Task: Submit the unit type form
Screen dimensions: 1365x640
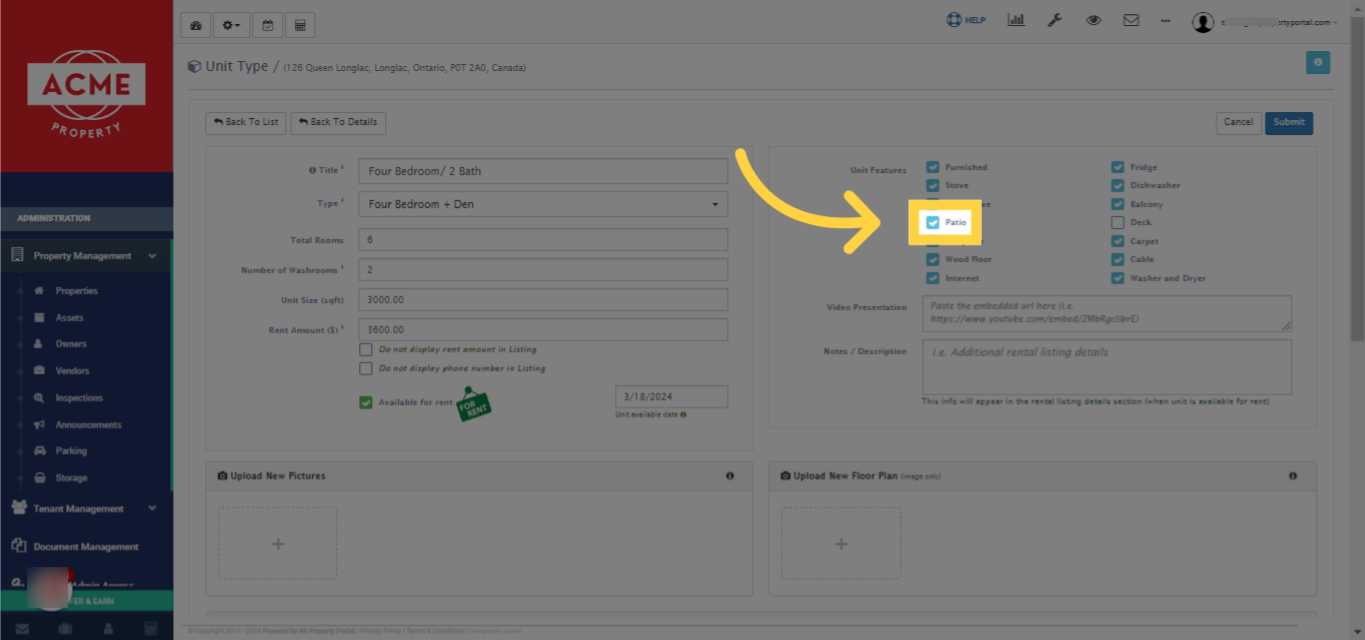Action: (1289, 122)
